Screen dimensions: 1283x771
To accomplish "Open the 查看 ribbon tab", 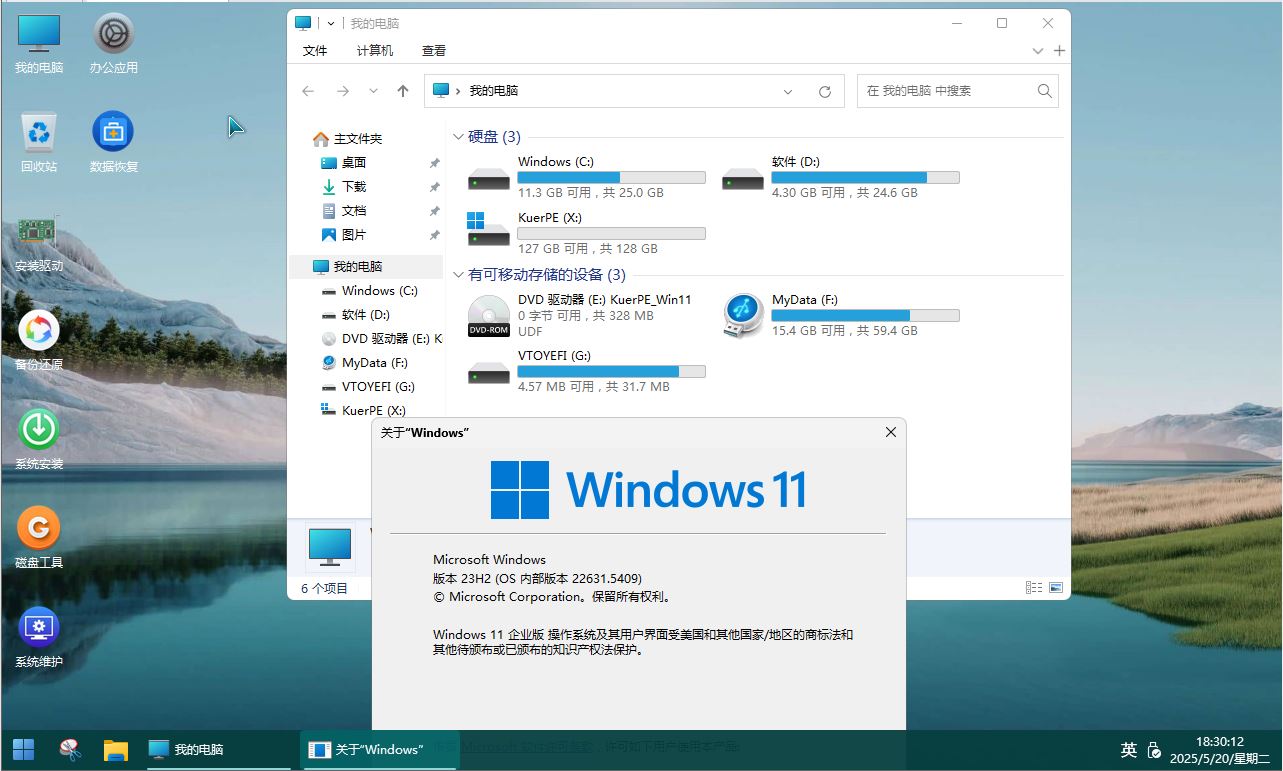I will [x=434, y=50].
